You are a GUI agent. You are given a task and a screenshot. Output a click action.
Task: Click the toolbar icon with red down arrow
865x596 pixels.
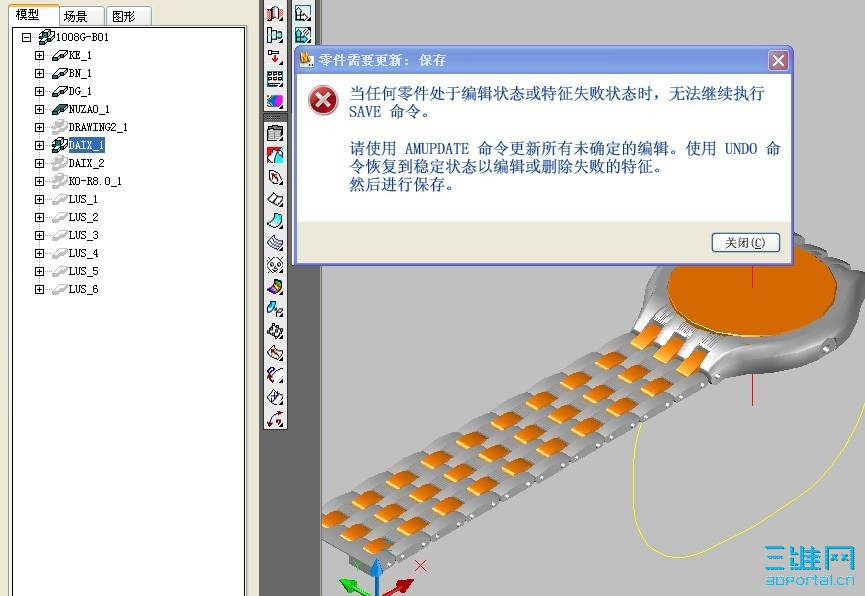click(x=275, y=57)
